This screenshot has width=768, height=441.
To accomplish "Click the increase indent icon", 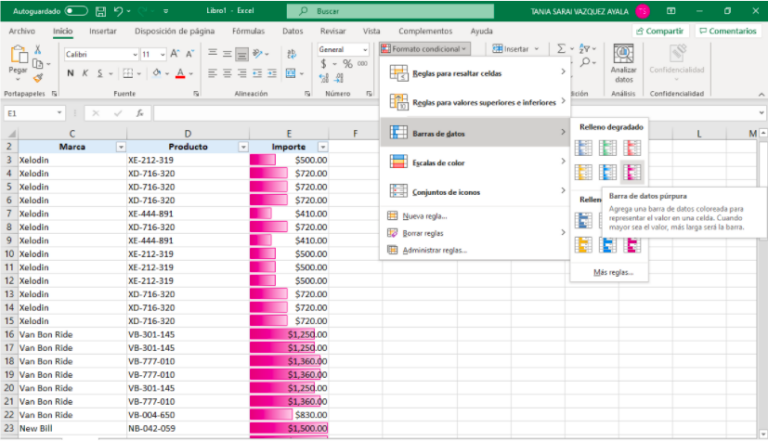I will click(272, 74).
